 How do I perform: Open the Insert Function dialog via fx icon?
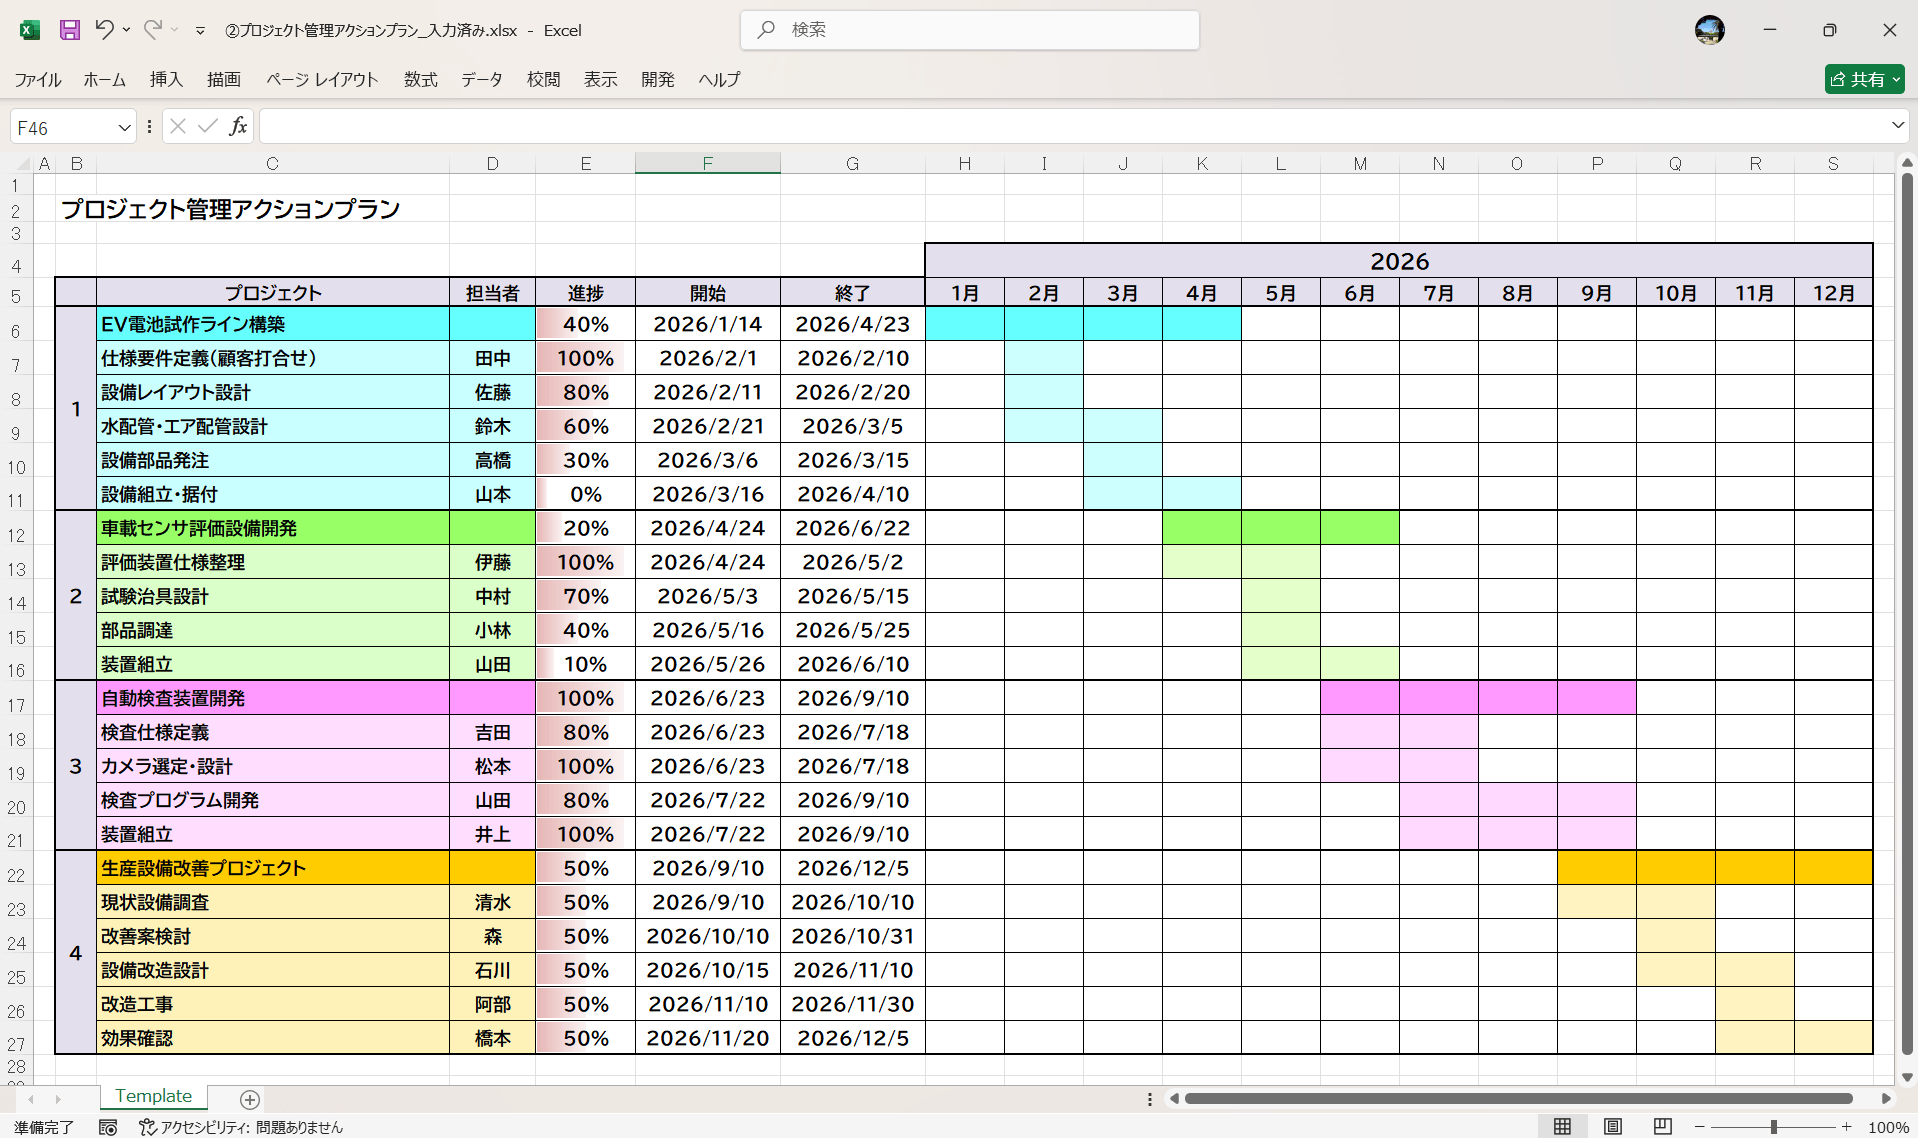tap(238, 126)
